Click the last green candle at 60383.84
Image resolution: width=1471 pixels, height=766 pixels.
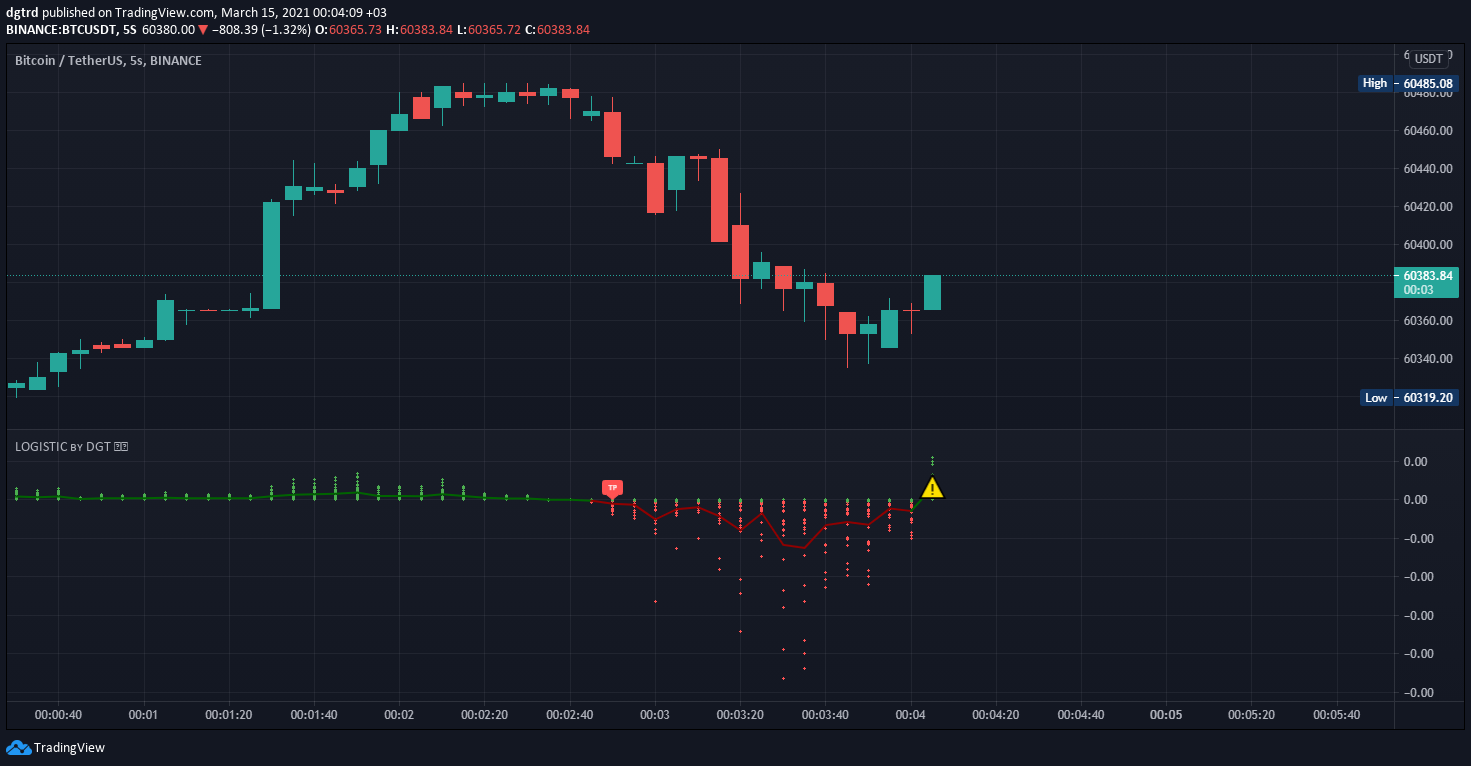932,292
